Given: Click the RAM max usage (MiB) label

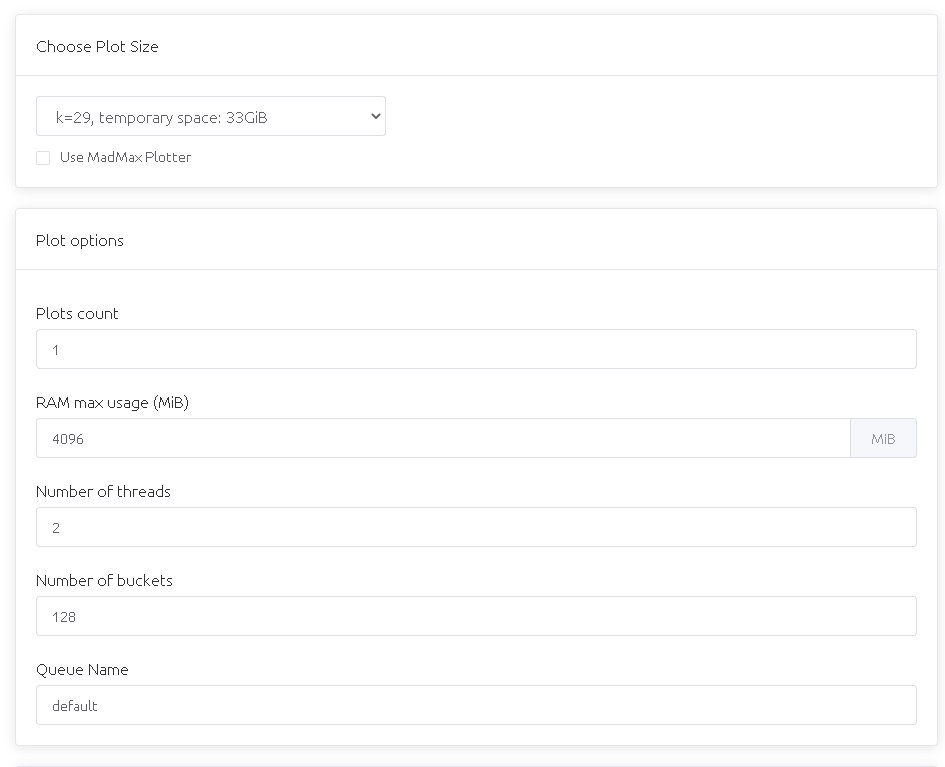Looking at the screenshot, I should click(113, 402).
